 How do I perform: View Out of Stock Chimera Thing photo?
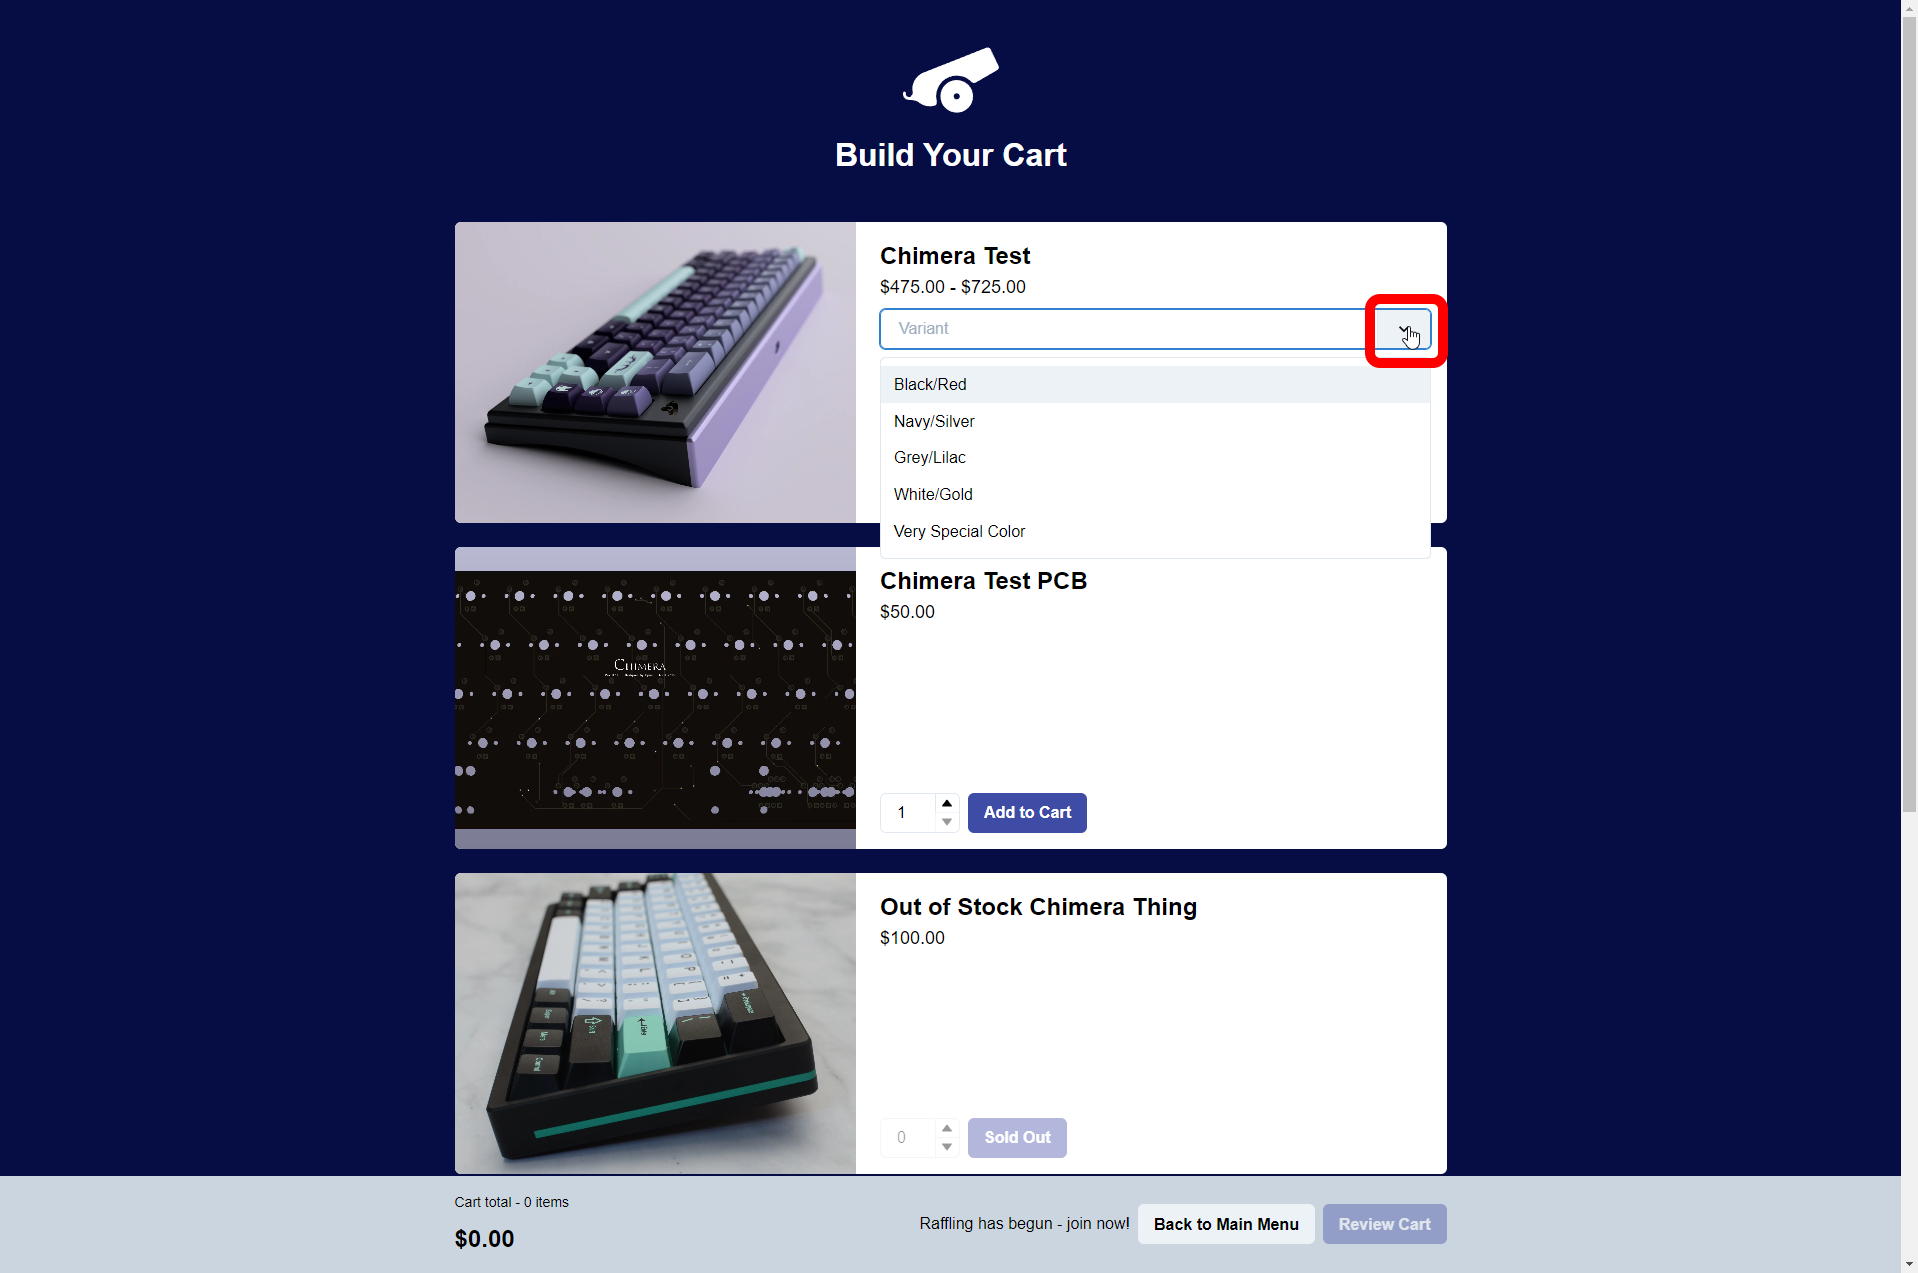click(655, 1023)
